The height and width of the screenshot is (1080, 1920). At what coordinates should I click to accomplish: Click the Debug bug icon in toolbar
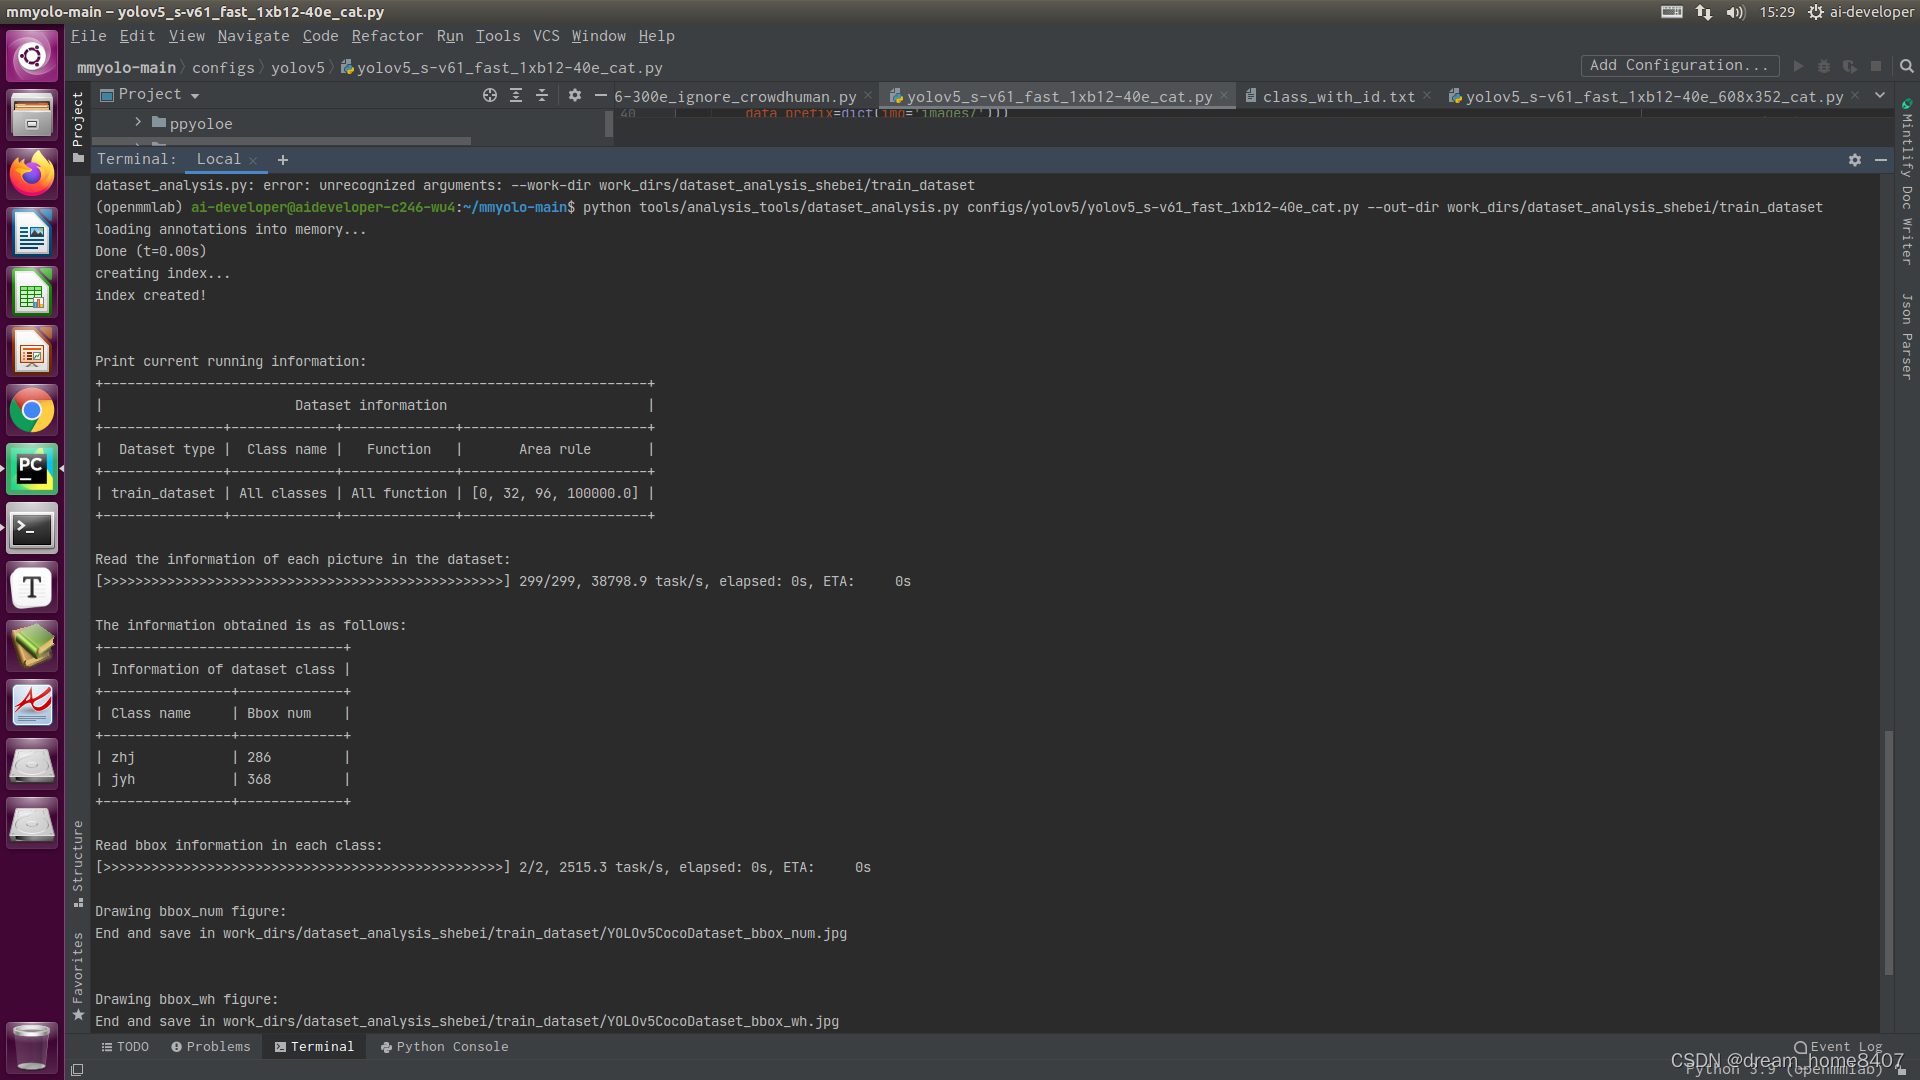click(1824, 66)
